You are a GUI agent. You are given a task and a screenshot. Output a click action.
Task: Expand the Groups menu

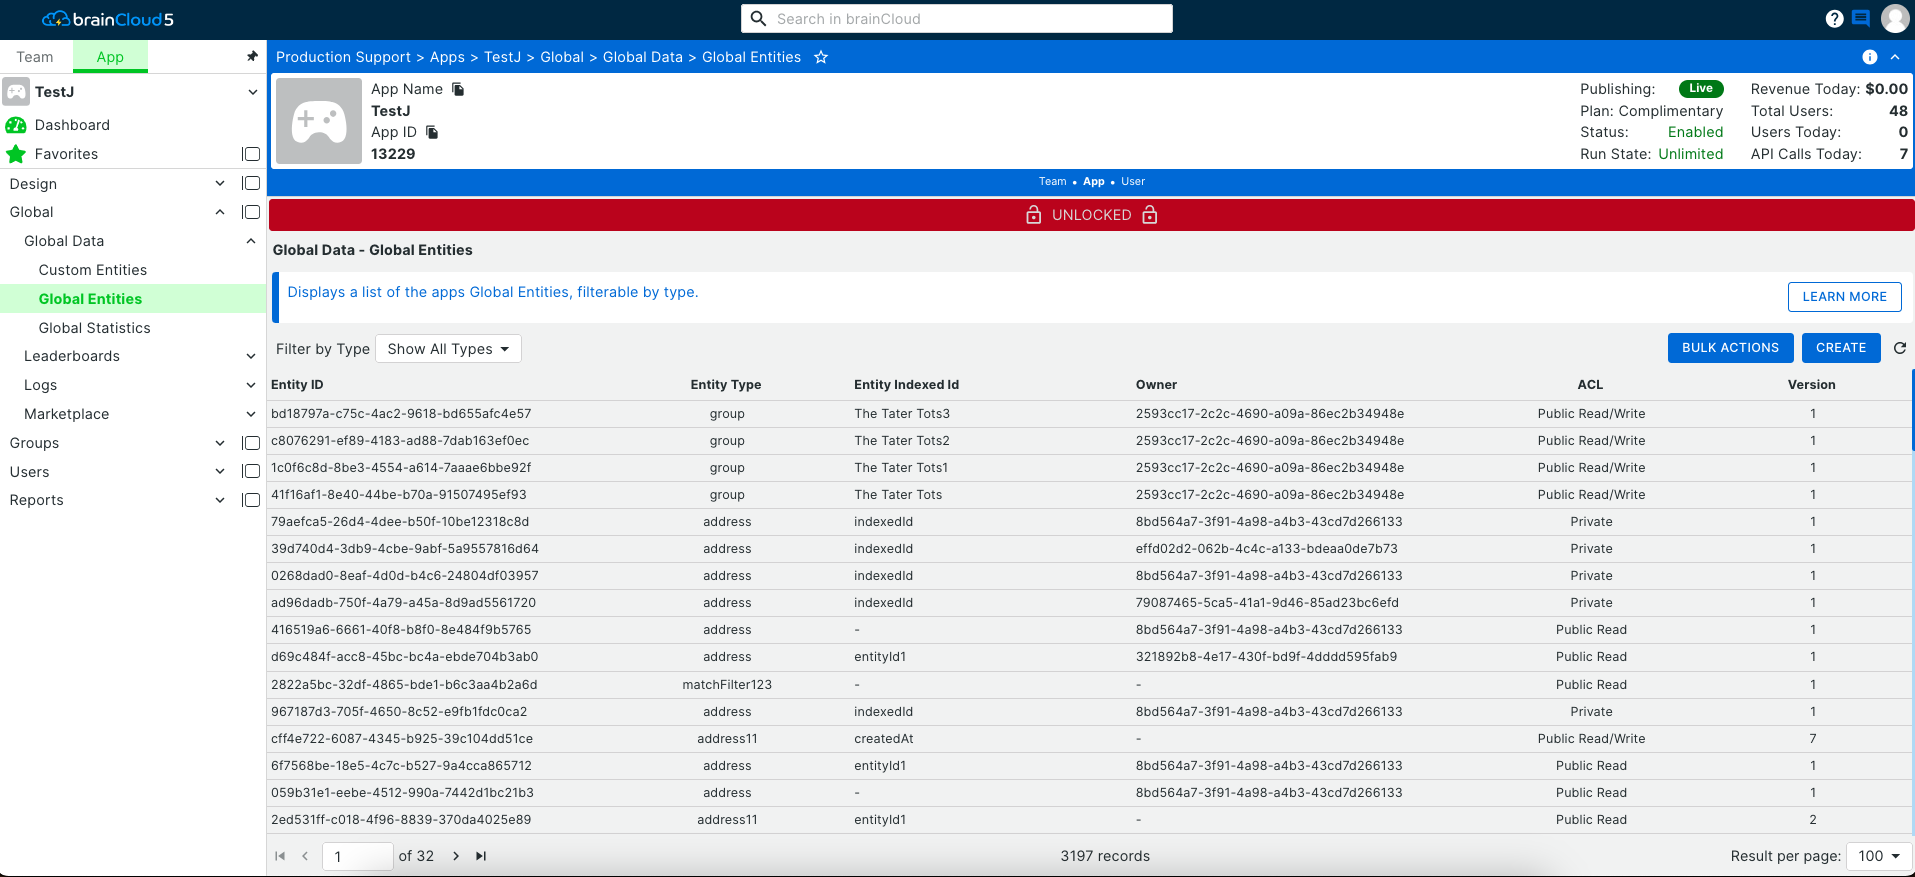[220, 443]
